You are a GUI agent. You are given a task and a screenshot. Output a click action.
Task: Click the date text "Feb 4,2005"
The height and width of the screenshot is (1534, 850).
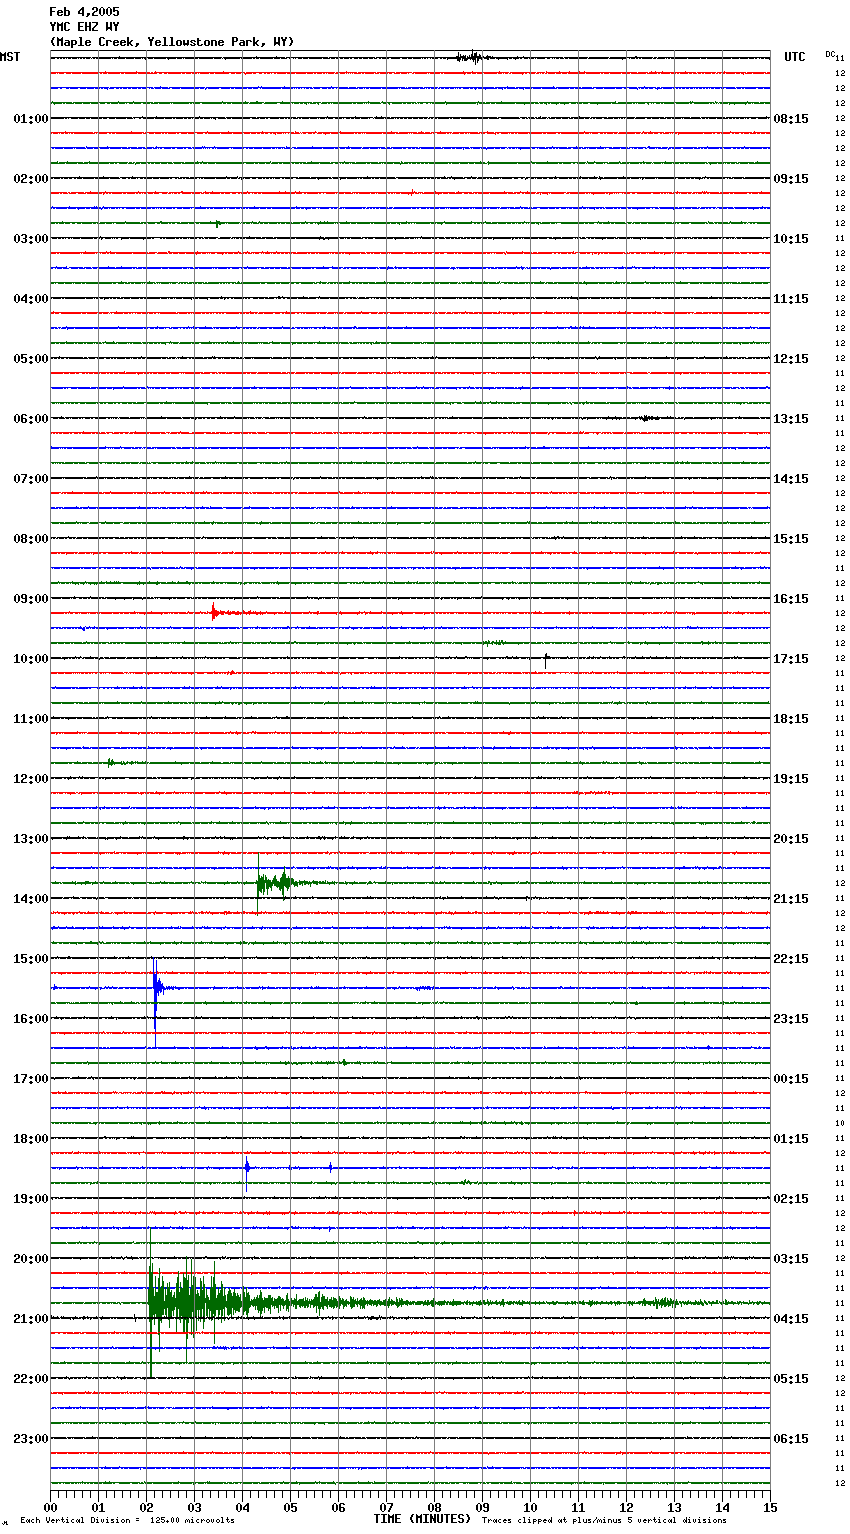[84, 12]
